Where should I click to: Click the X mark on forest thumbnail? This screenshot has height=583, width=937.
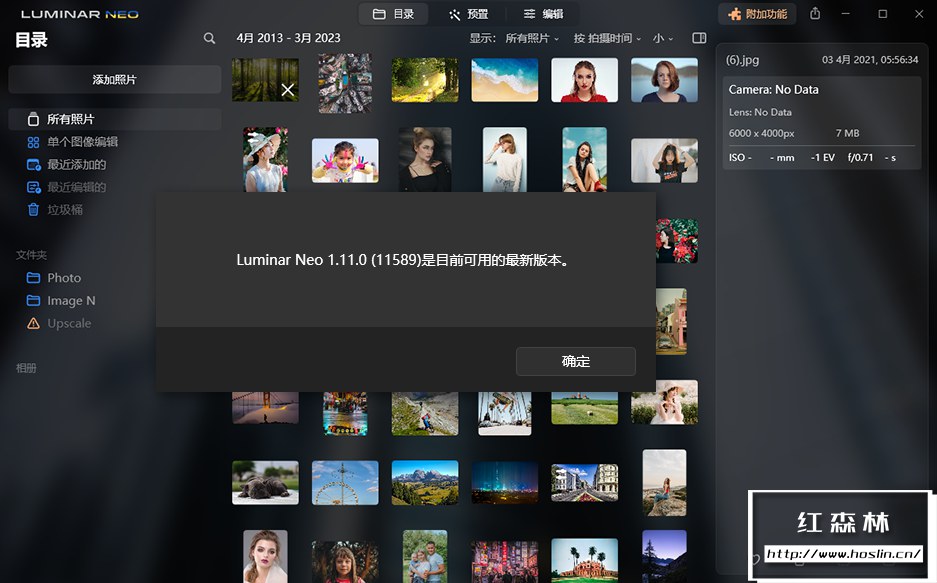[x=288, y=90]
